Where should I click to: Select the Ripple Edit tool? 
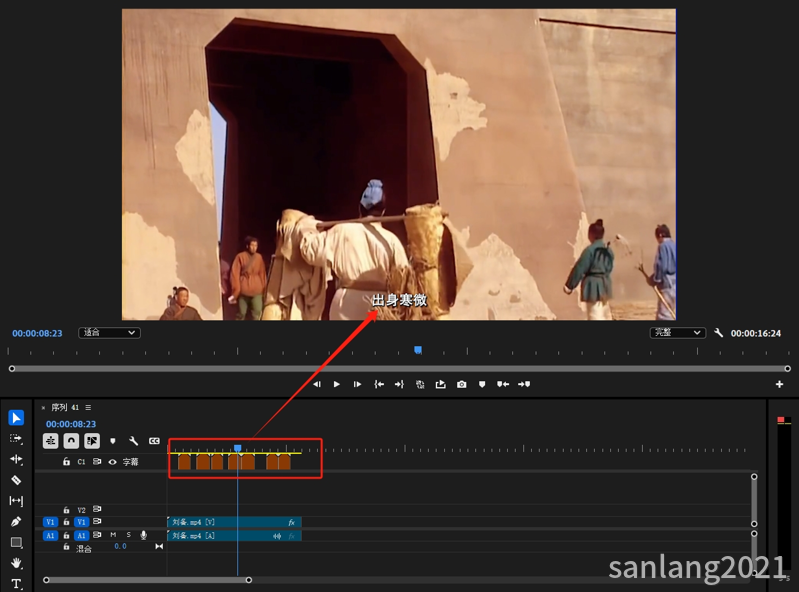[x=16, y=459]
